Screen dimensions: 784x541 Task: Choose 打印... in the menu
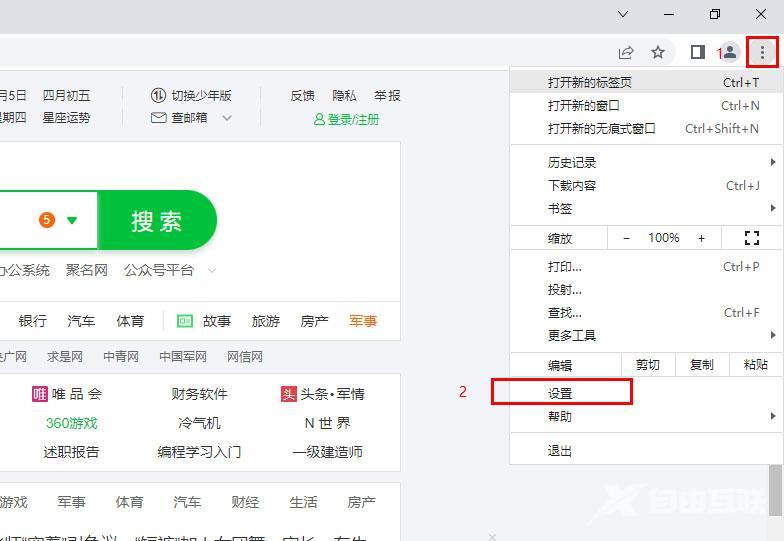point(645,266)
